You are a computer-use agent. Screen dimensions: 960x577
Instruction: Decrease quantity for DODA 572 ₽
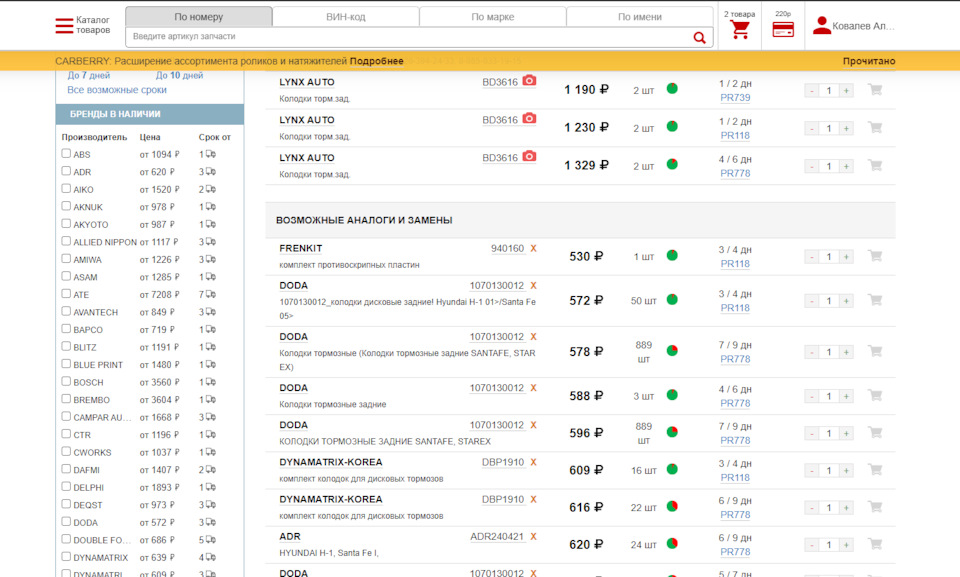tap(812, 301)
